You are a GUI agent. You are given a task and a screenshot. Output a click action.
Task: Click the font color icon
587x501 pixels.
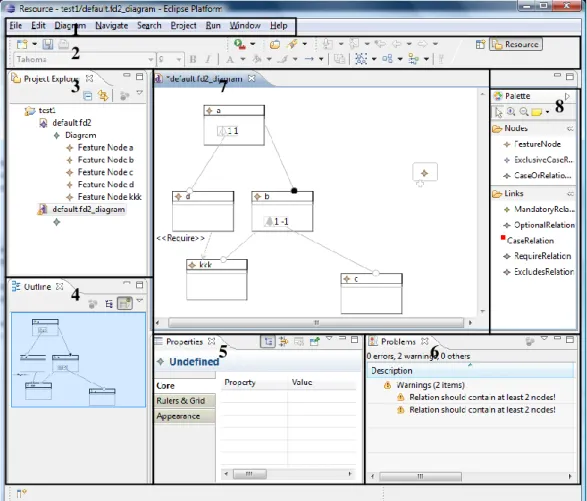230,59
